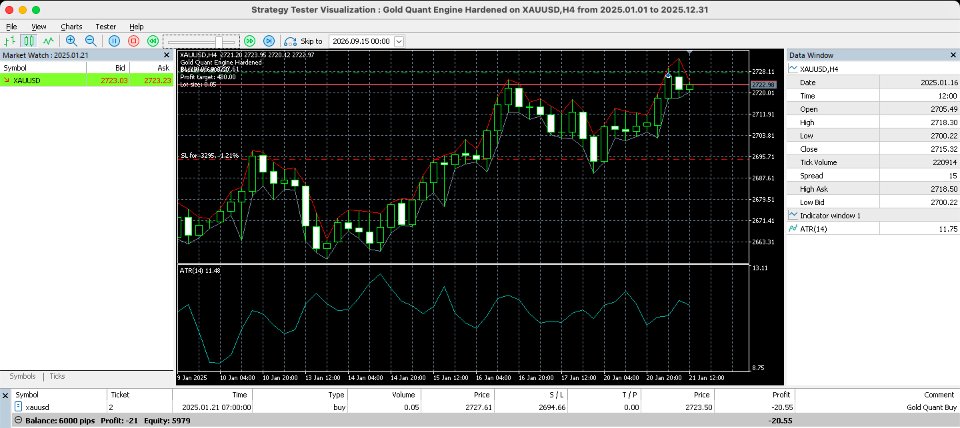Click the Skip to button
Image resolution: width=960 pixels, height=428 pixels.
coord(304,41)
